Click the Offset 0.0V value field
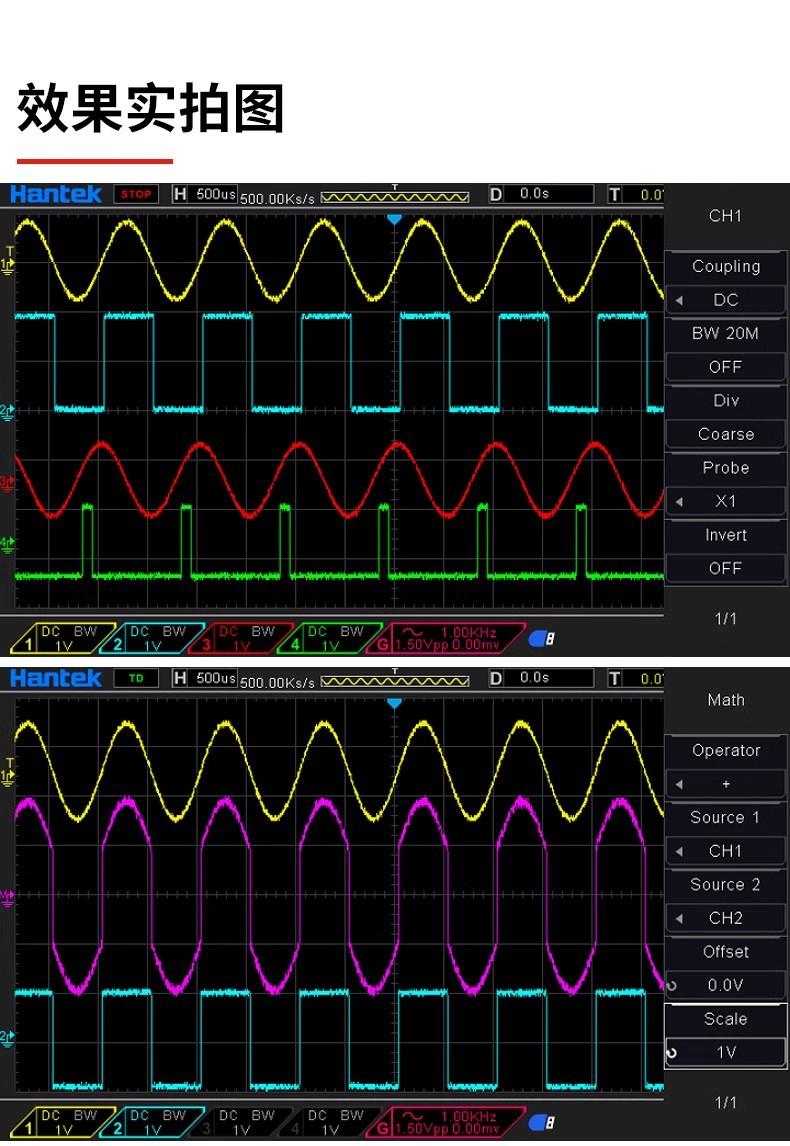 click(726, 985)
